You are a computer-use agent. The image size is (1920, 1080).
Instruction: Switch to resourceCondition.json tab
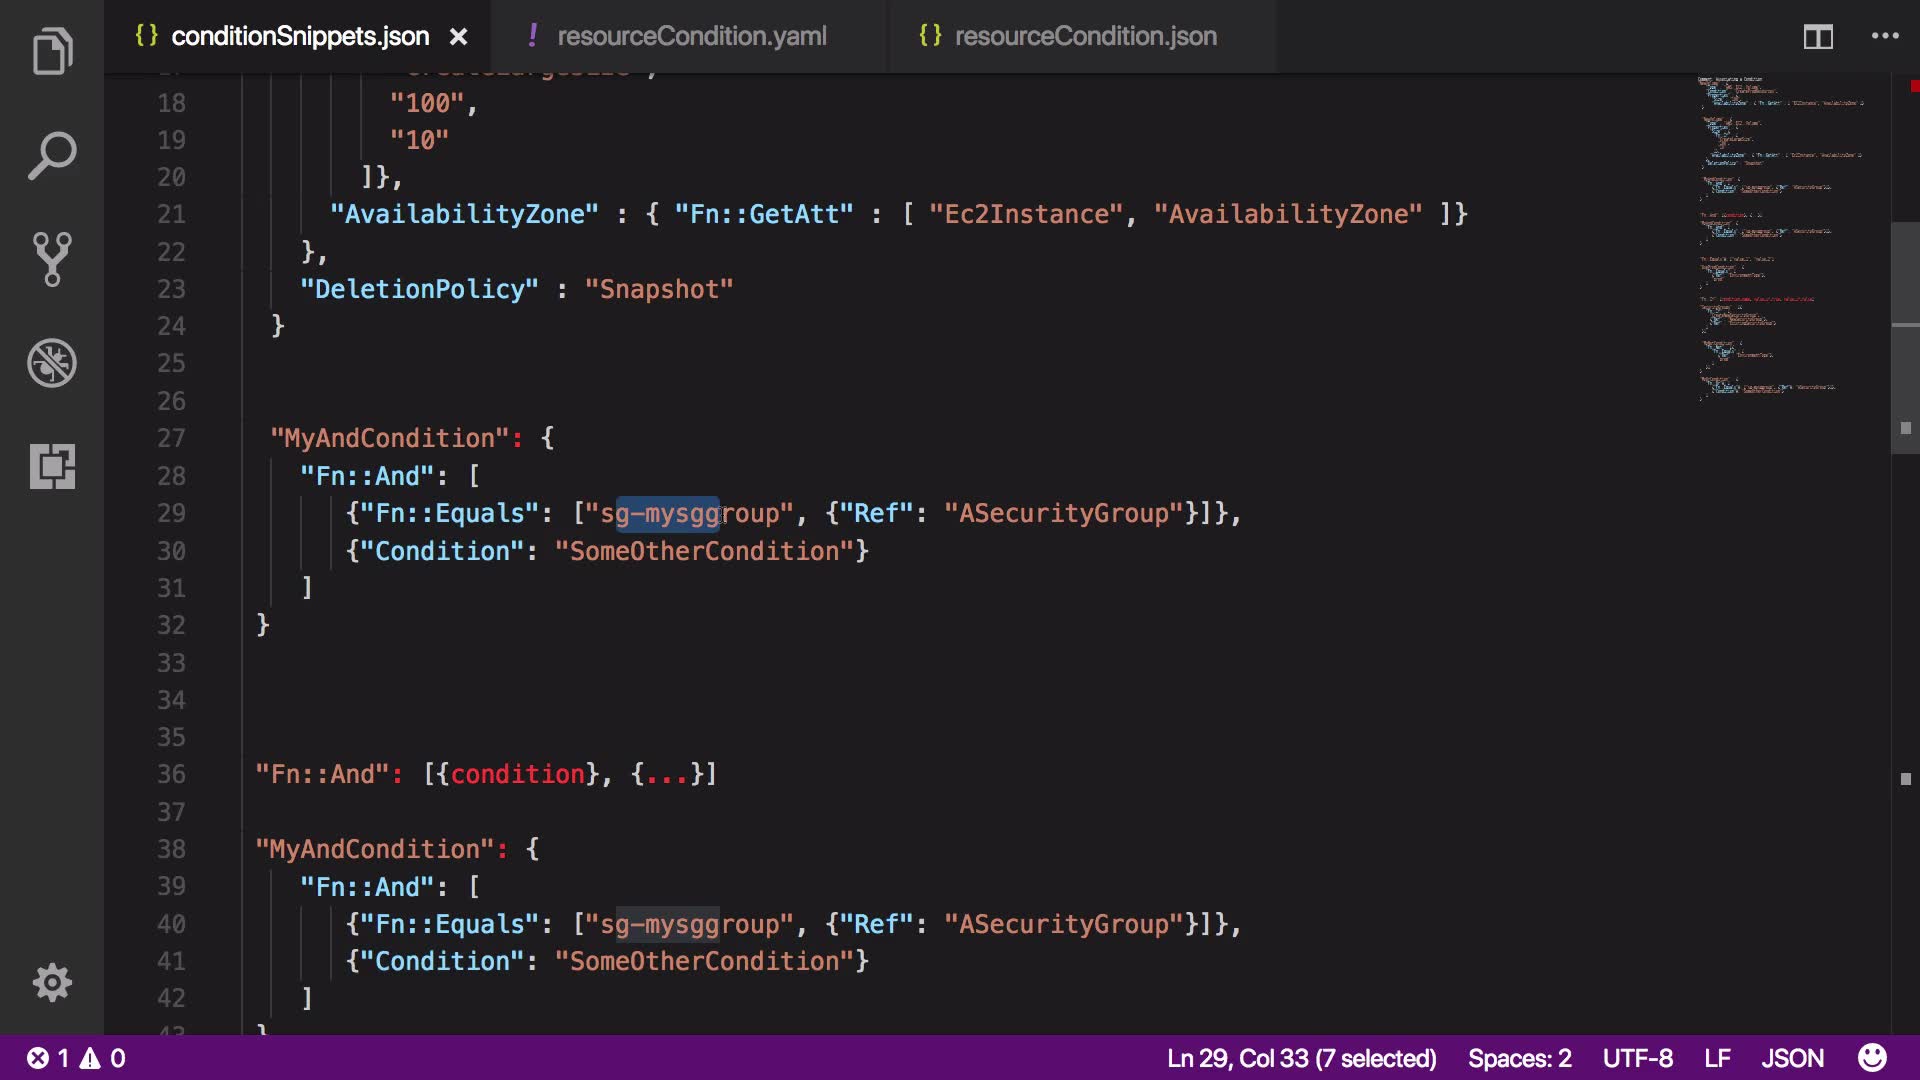(1085, 36)
